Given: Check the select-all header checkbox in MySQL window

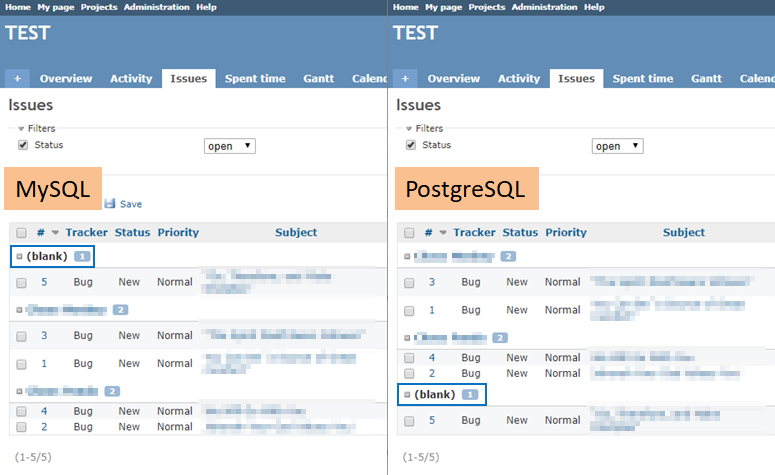Looking at the screenshot, I should (x=21, y=233).
